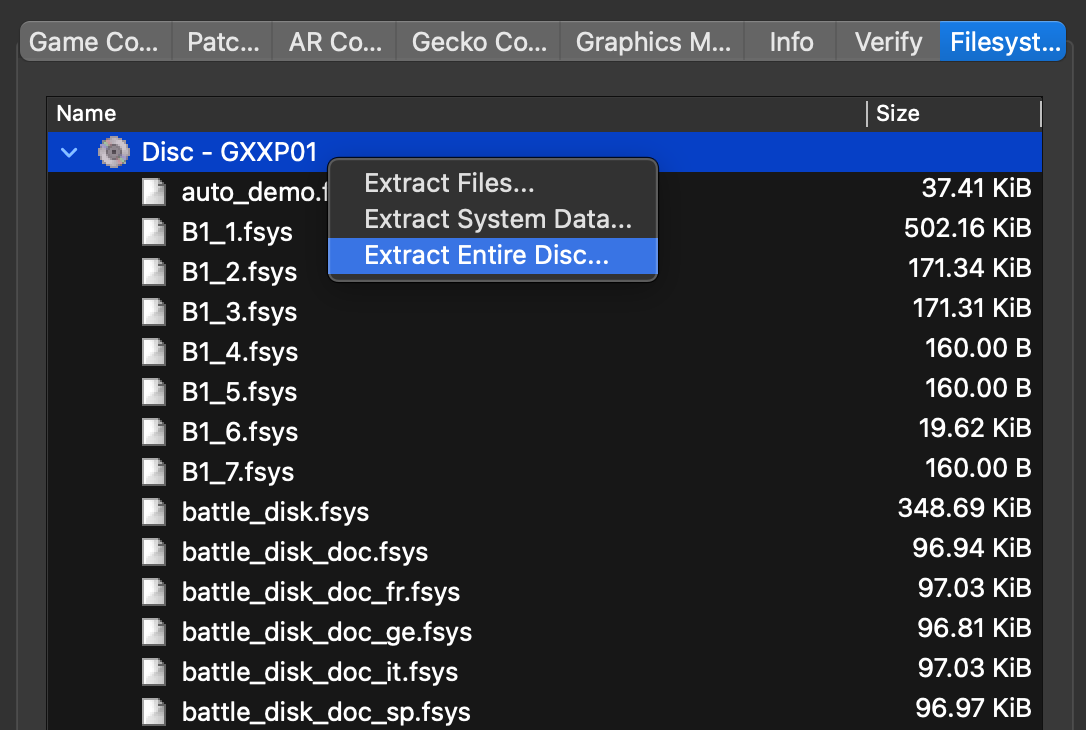Choose Extract System Data... menu entry
The height and width of the screenshot is (730, 1086).
492,220
